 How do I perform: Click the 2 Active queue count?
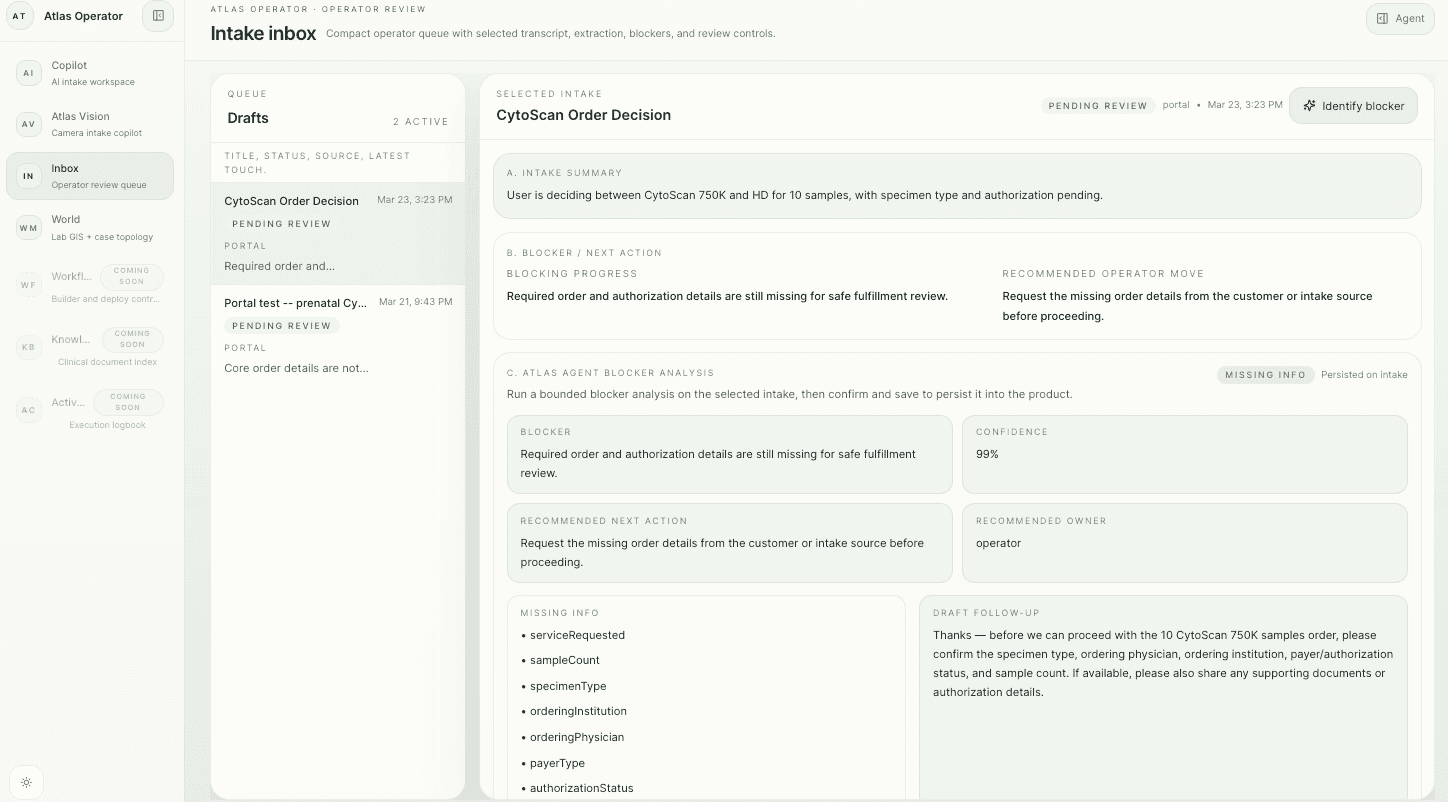(421, 122)
